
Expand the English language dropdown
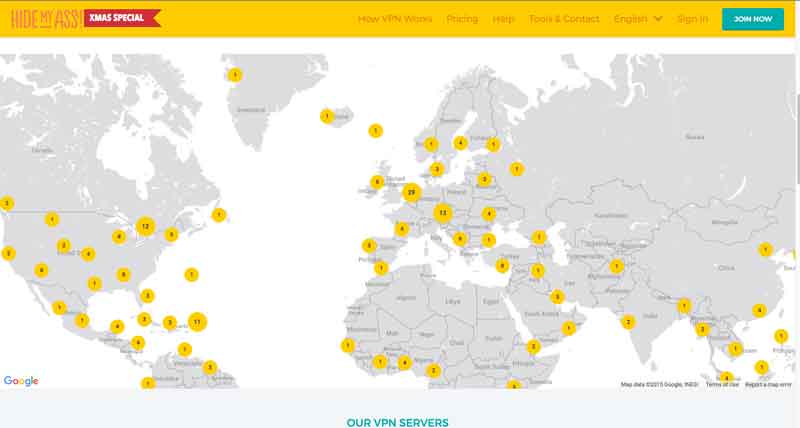click(x=638, y=19)
